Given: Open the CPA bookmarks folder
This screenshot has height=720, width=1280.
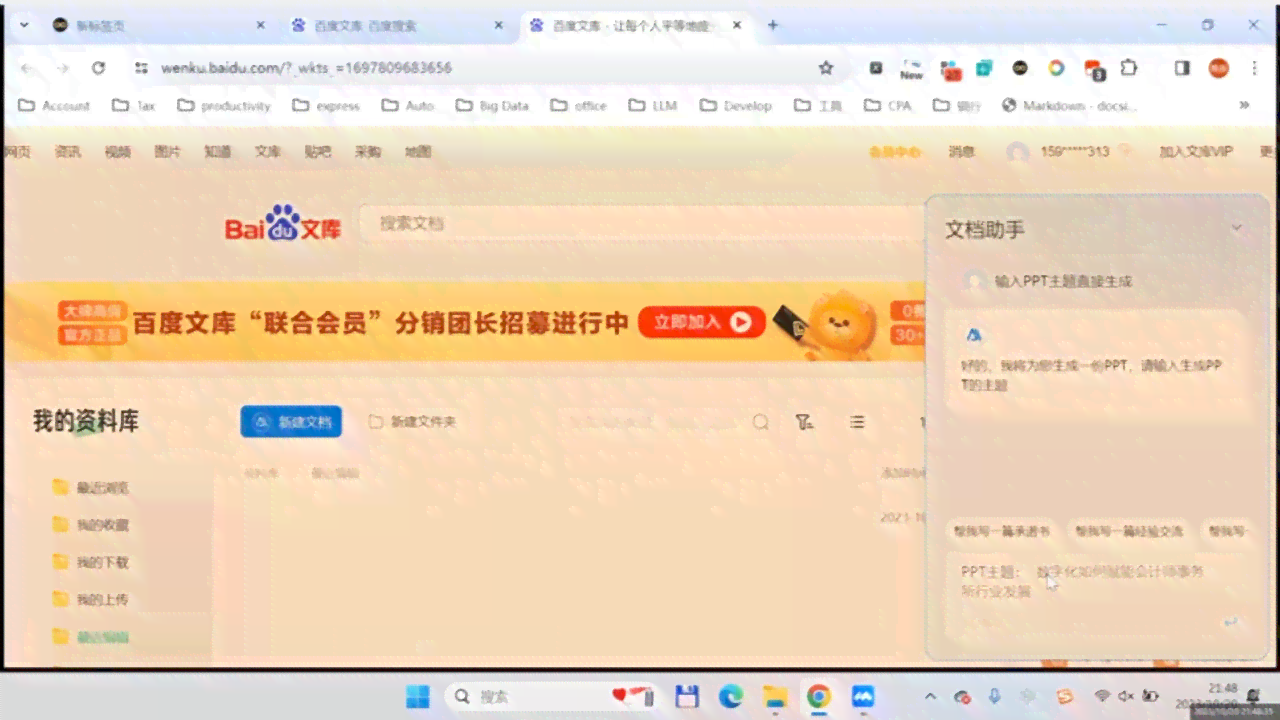Looking at the screenshot, I should [x=887, y=105].
